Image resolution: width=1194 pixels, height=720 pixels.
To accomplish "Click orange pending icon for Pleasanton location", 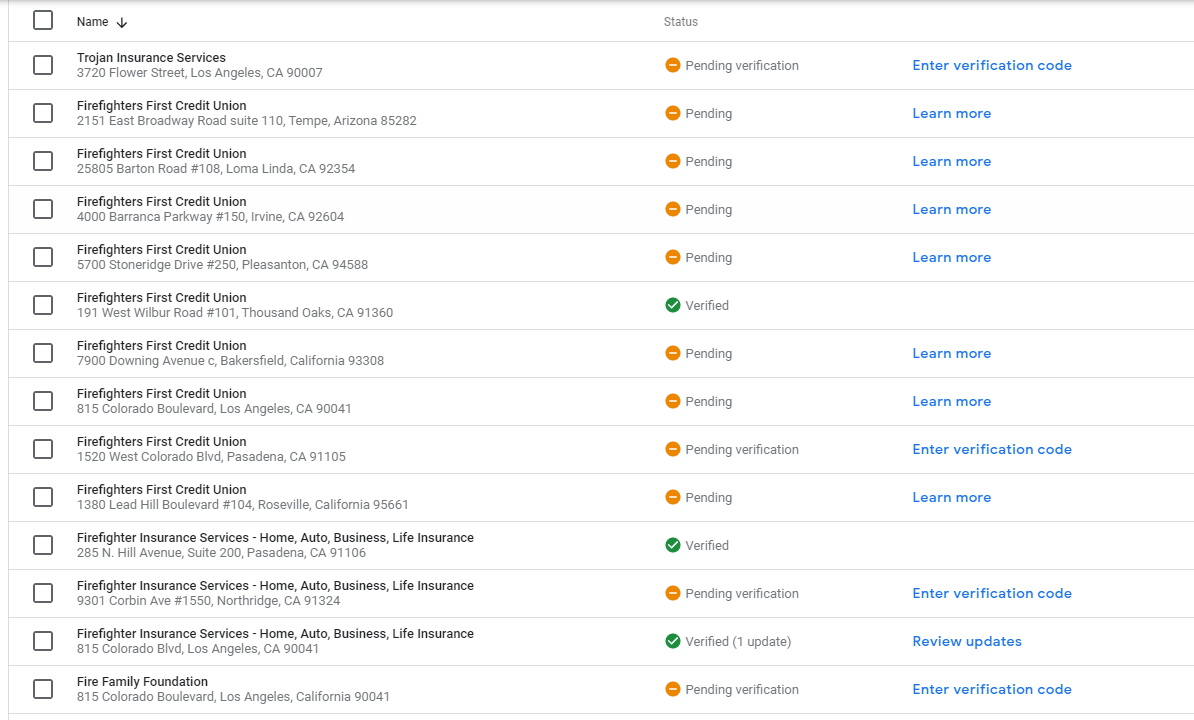I will pos(672,257).
